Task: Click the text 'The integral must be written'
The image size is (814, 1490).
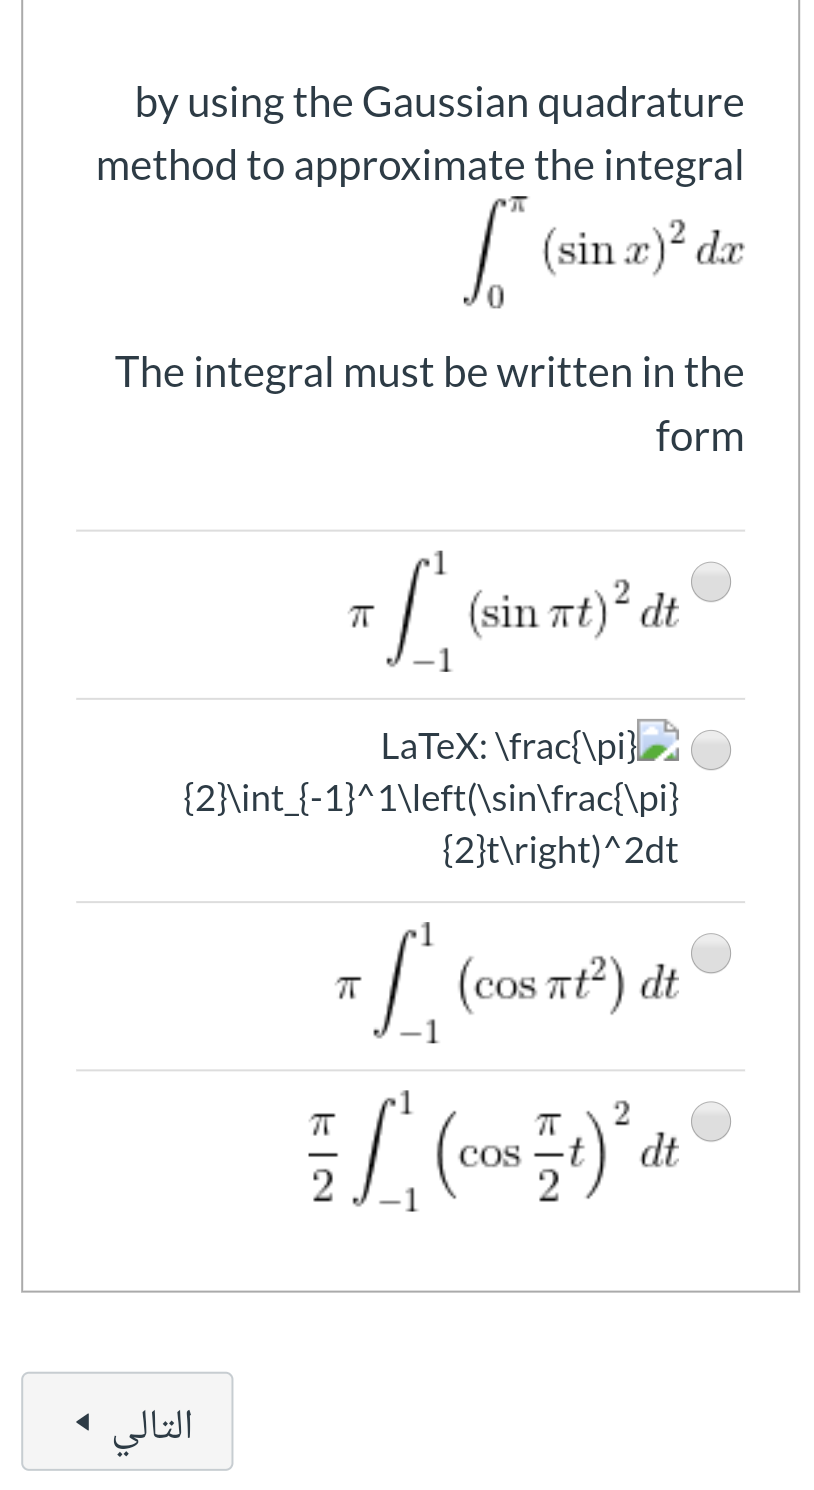Action: click(430, 371)
